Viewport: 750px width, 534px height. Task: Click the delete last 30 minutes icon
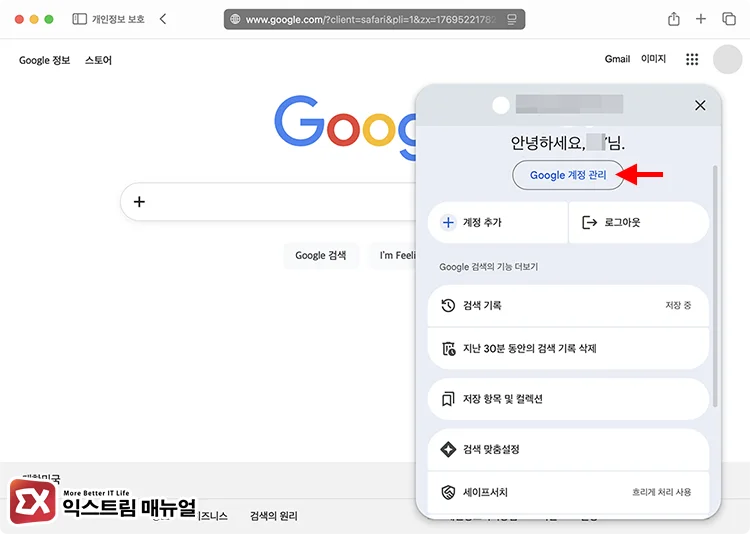tap(448, 348)
